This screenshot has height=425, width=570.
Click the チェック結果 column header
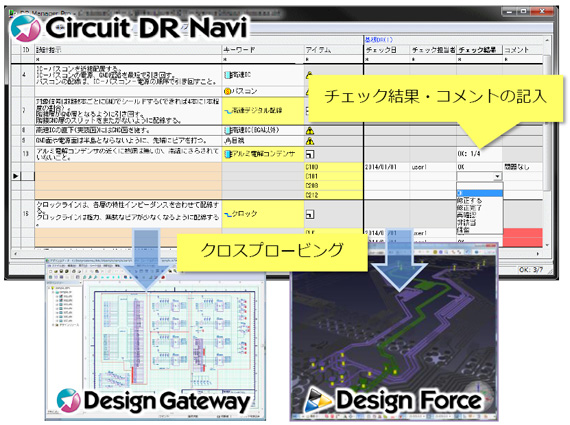[x=479, y=50]
